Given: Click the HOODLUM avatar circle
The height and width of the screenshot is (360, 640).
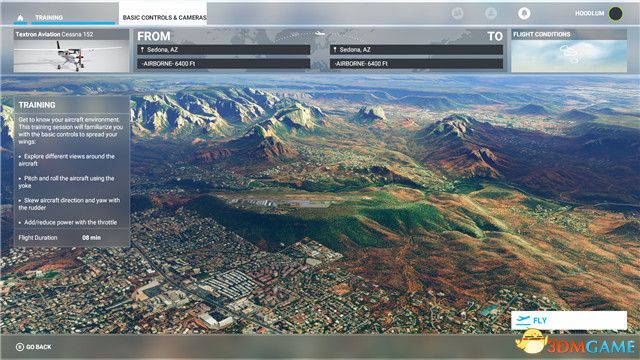Looking at the screenshot, I should point(616,14).
